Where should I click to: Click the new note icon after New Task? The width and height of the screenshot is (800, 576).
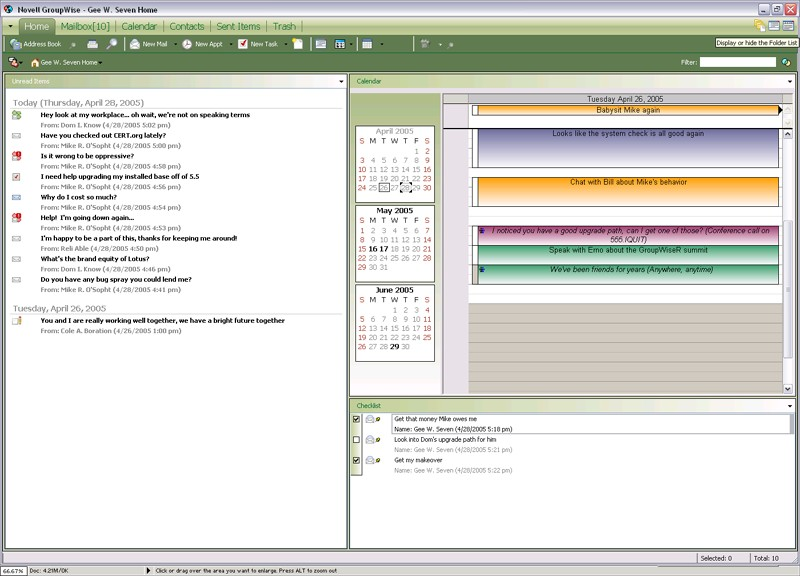[x=297, y=44]
